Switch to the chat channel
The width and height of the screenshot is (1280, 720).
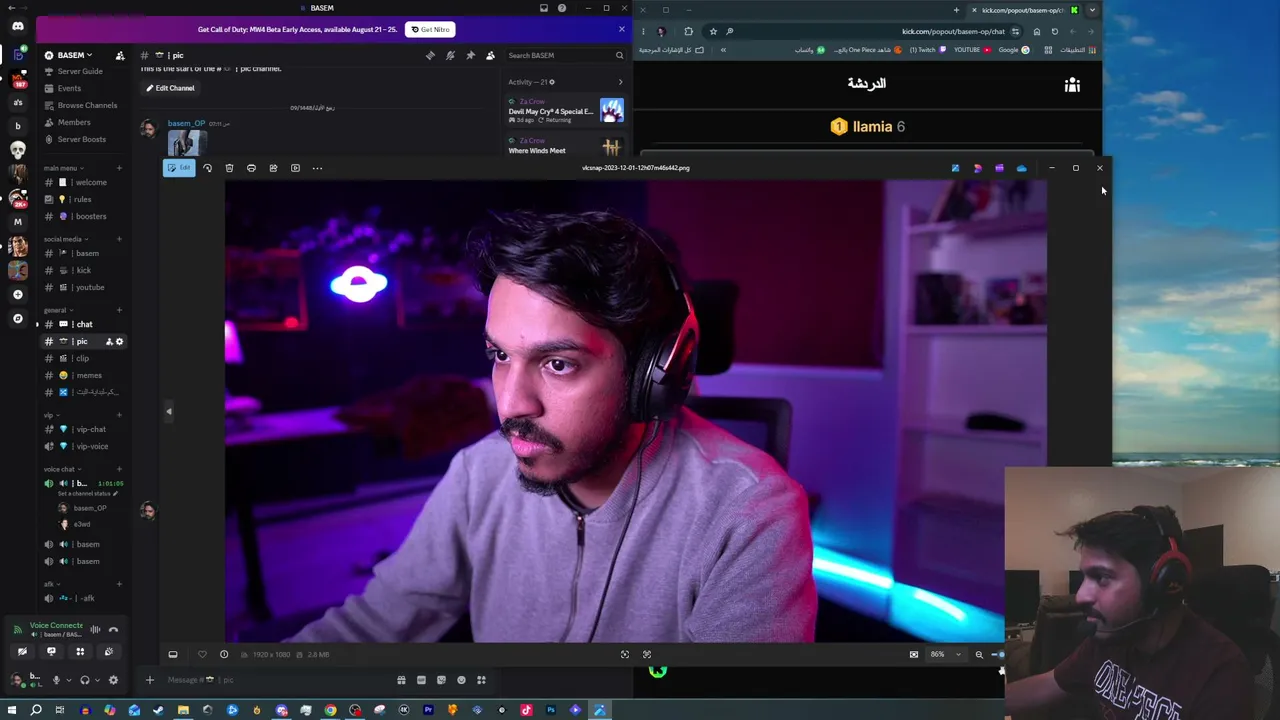pos(84,324)
